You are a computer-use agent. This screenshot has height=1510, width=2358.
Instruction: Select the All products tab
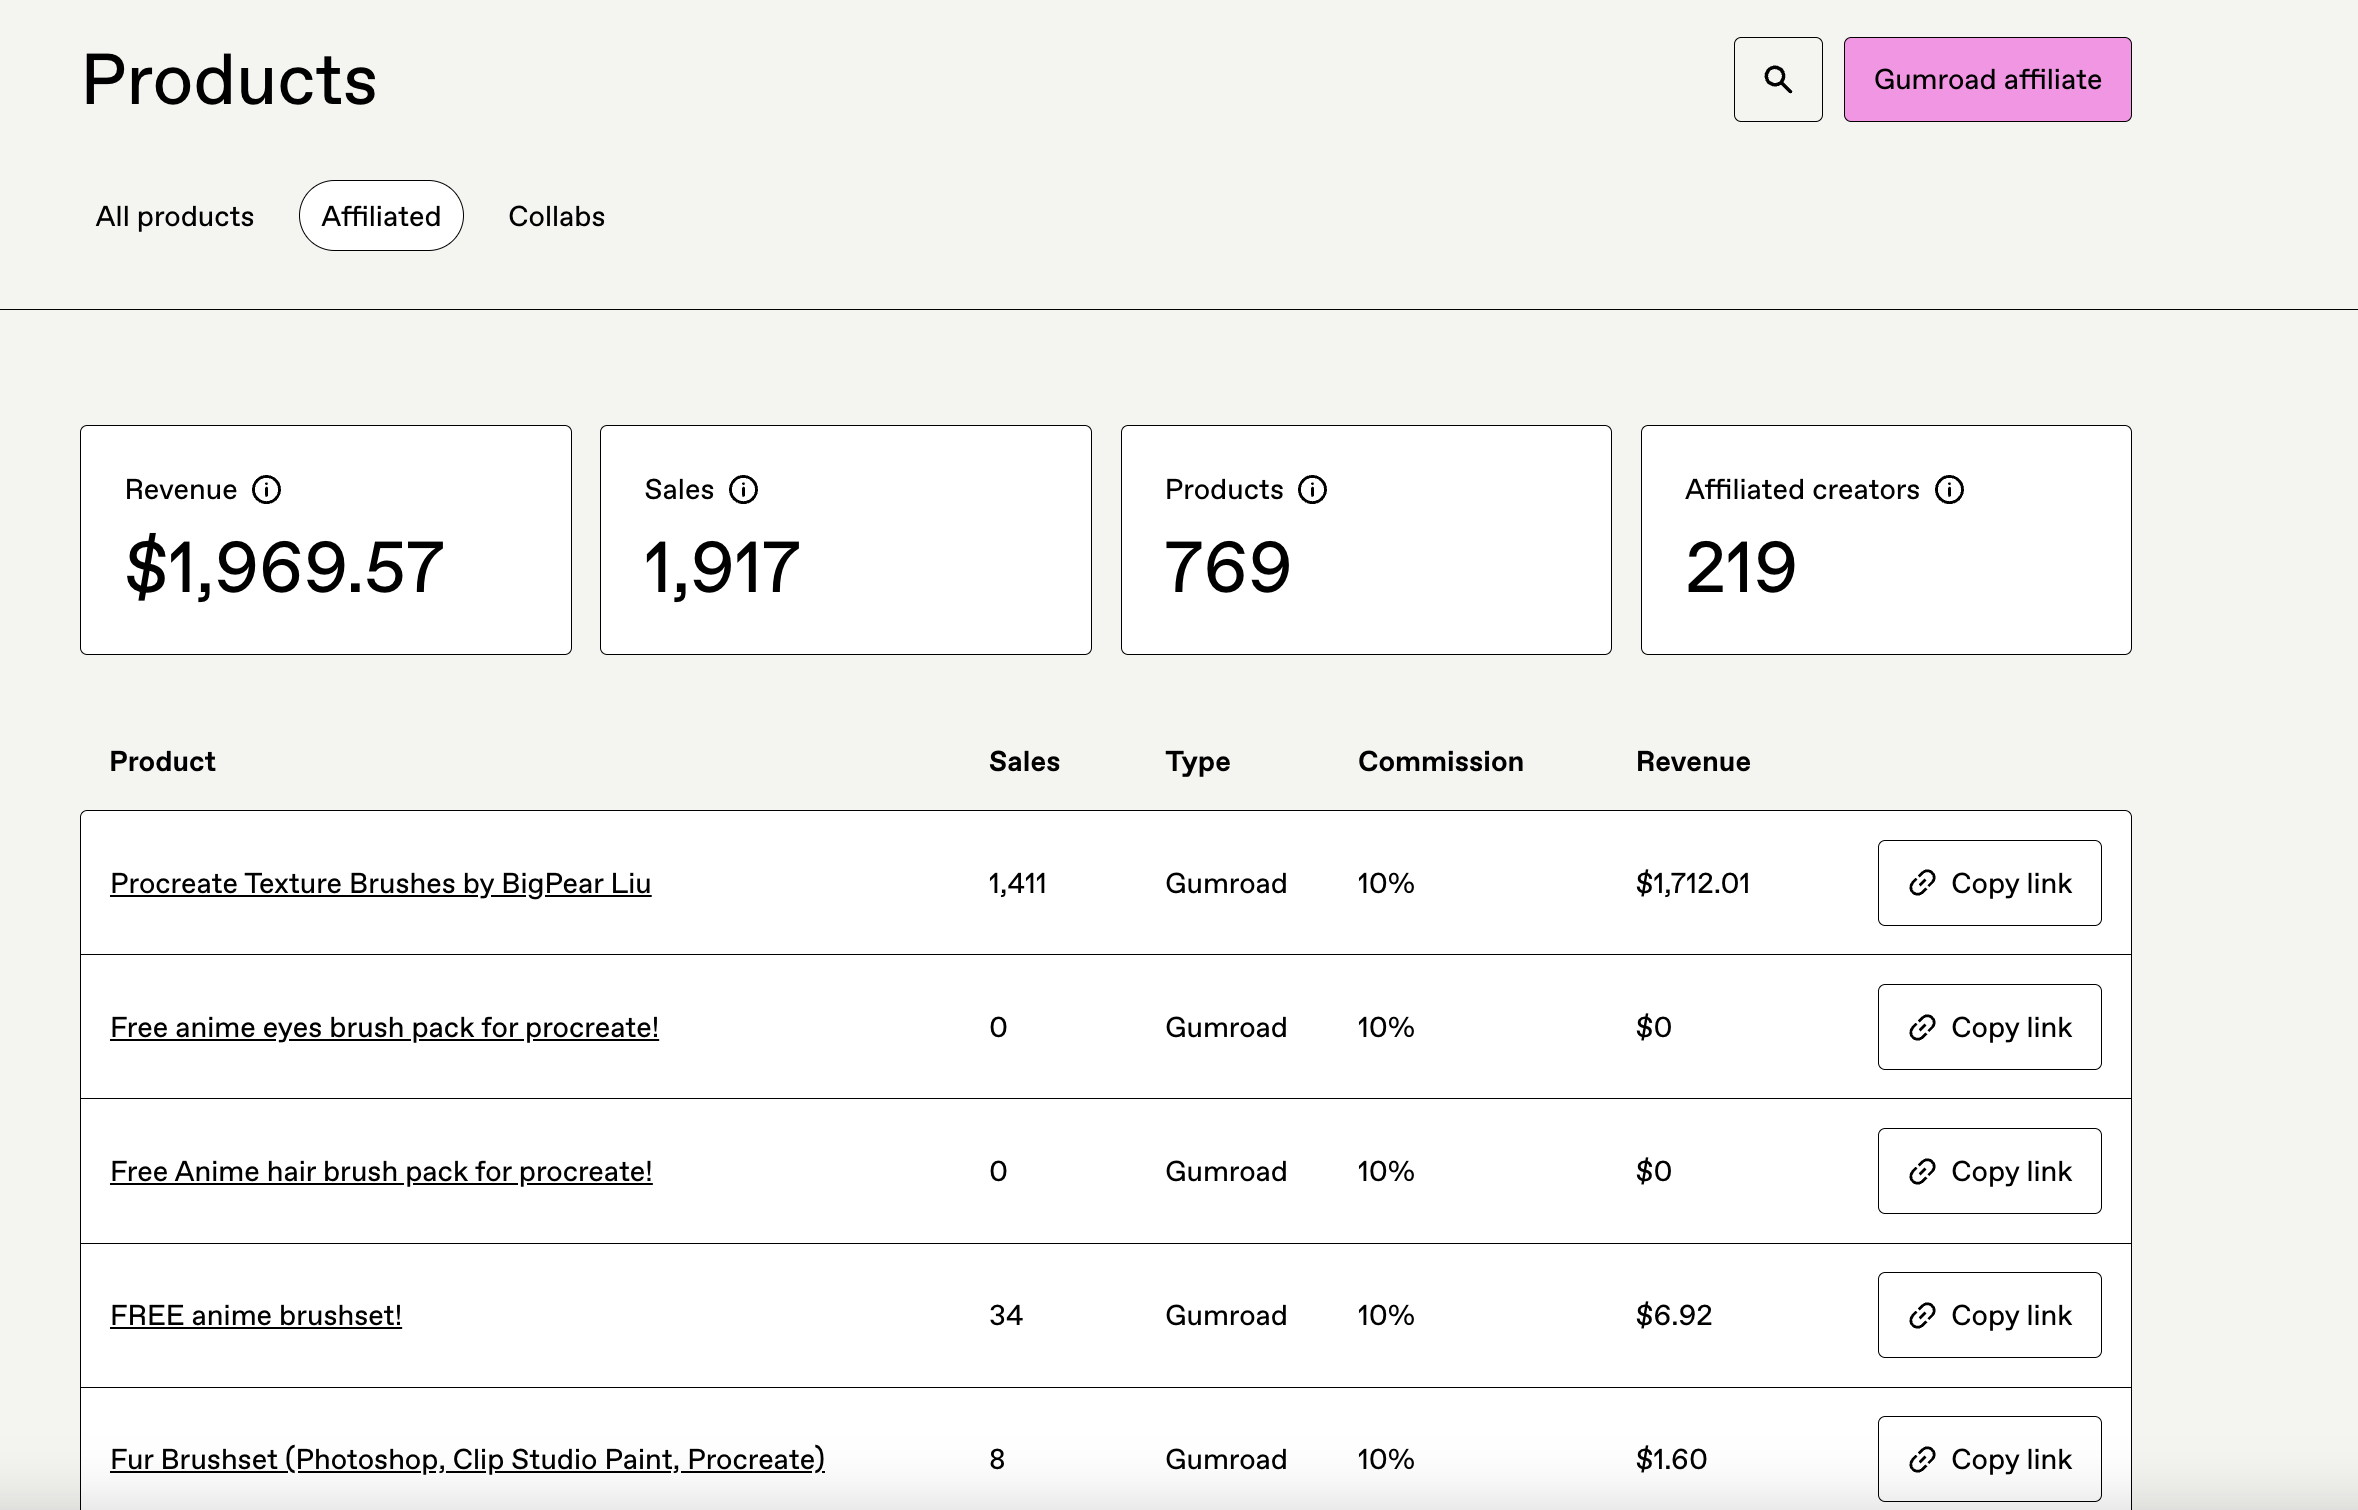174,215
